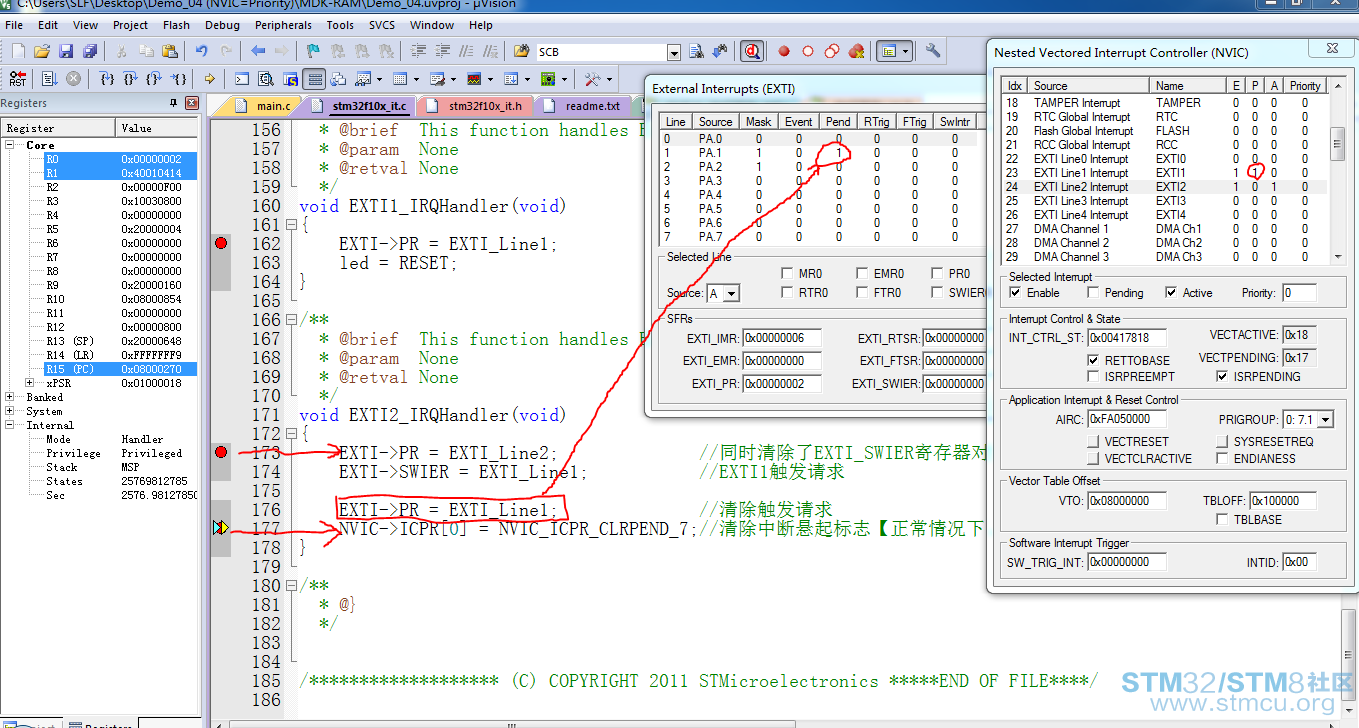1359x728 pixels.
Task: Open the Debug menu
Action: pos(222,25)
